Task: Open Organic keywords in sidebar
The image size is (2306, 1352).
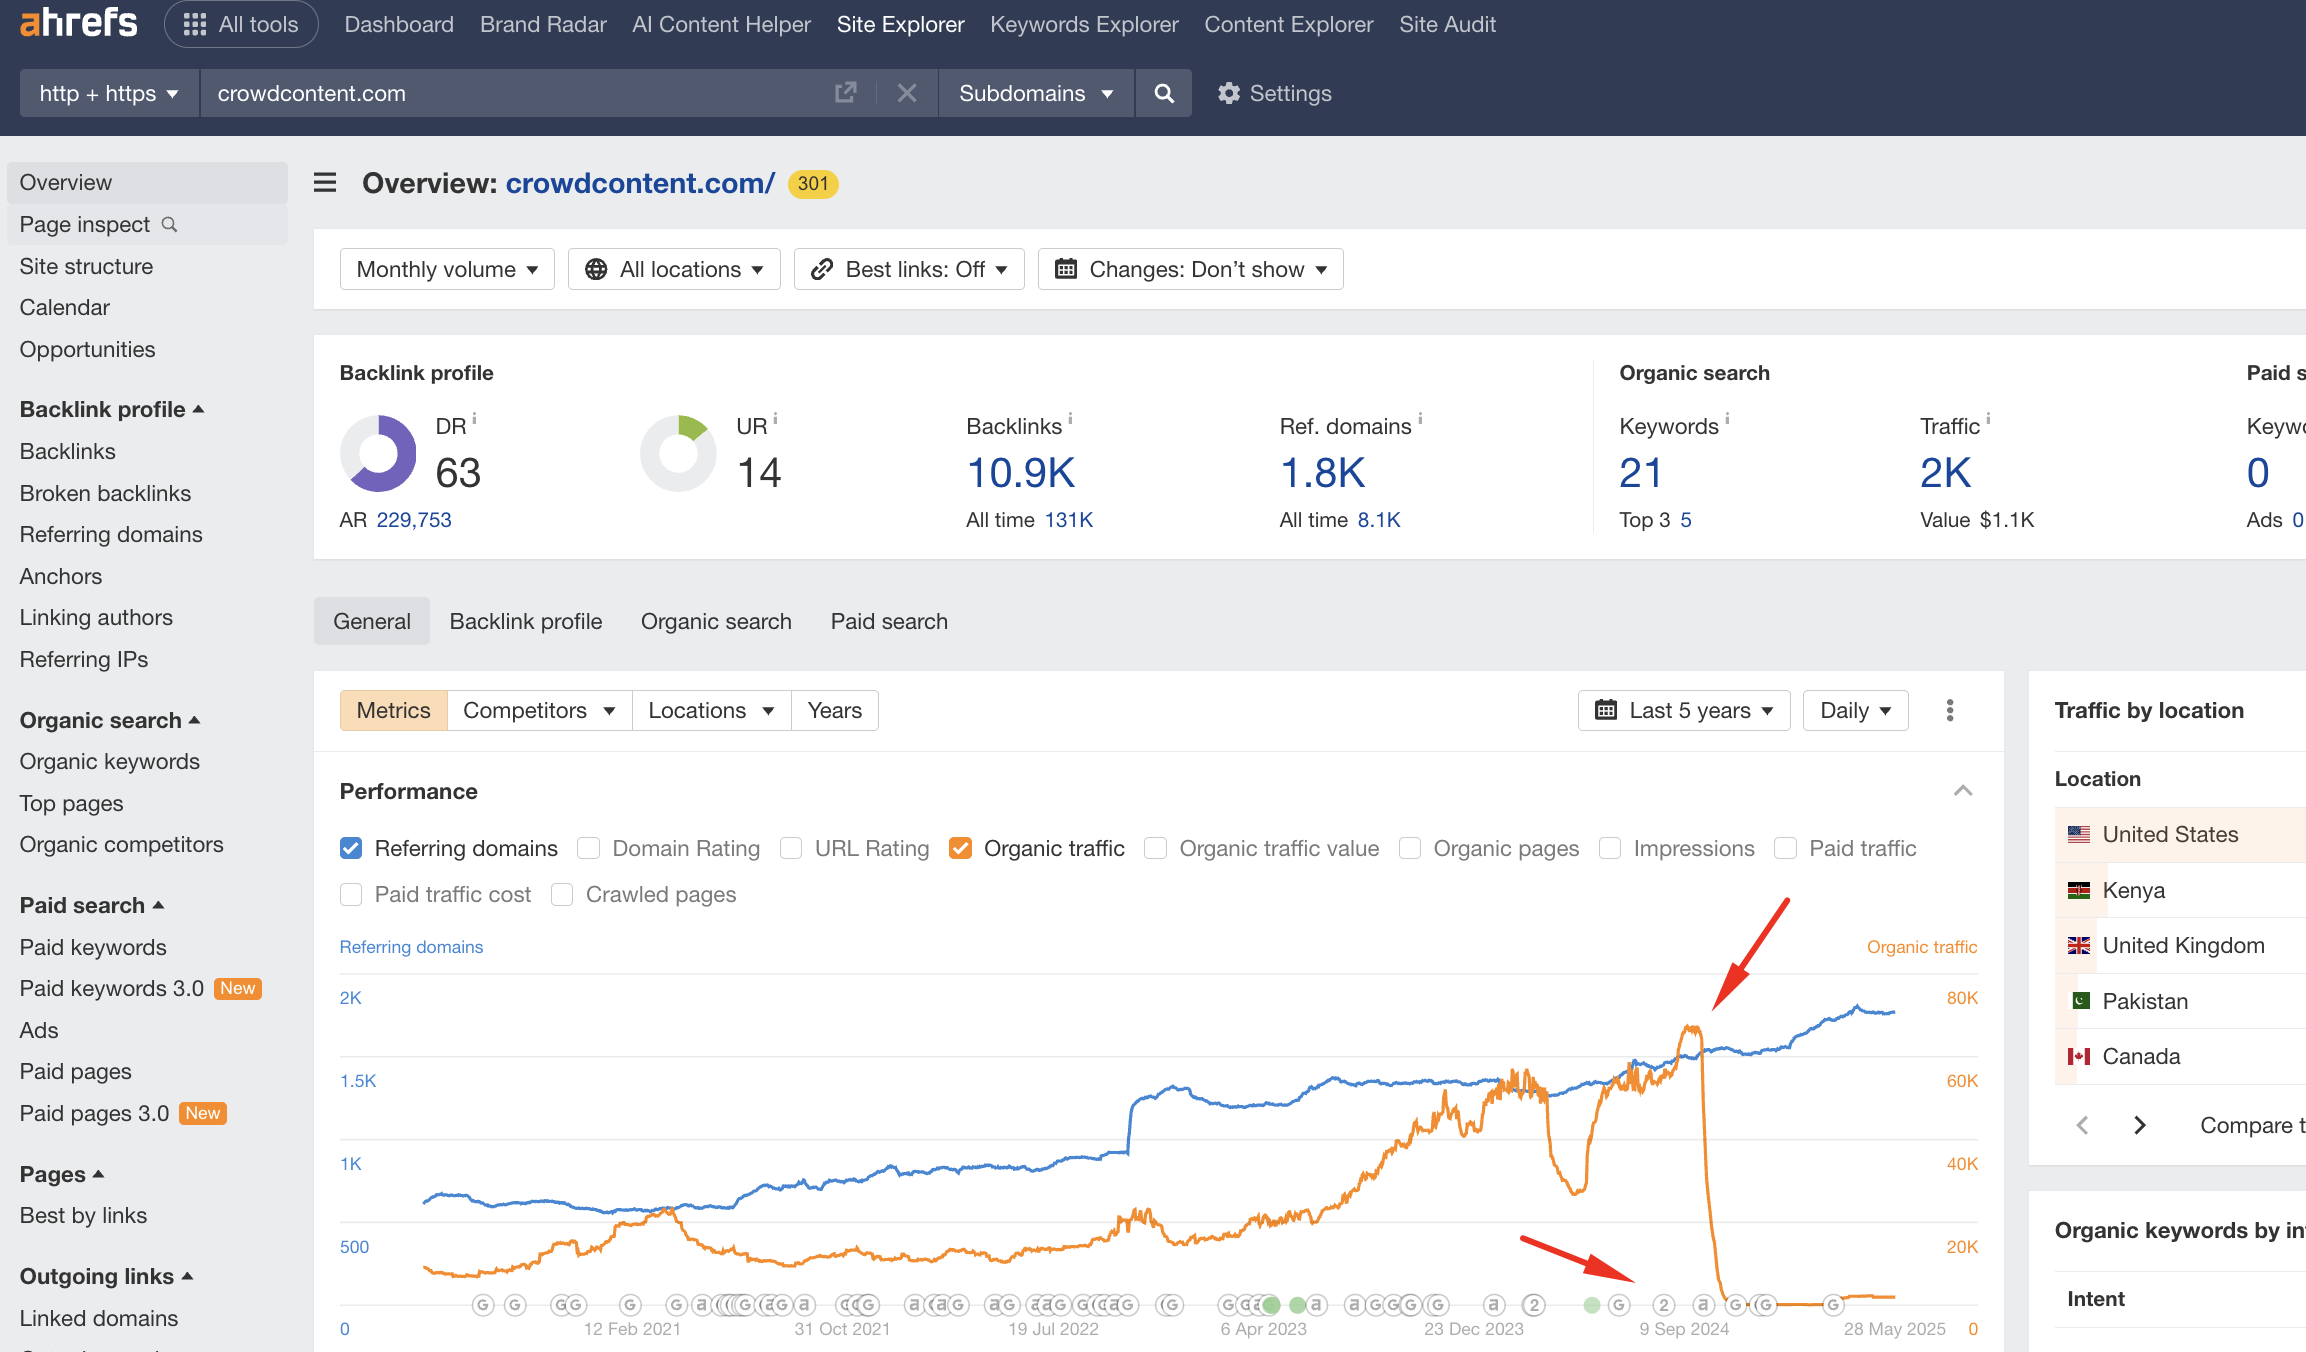Action: point(110,761)
